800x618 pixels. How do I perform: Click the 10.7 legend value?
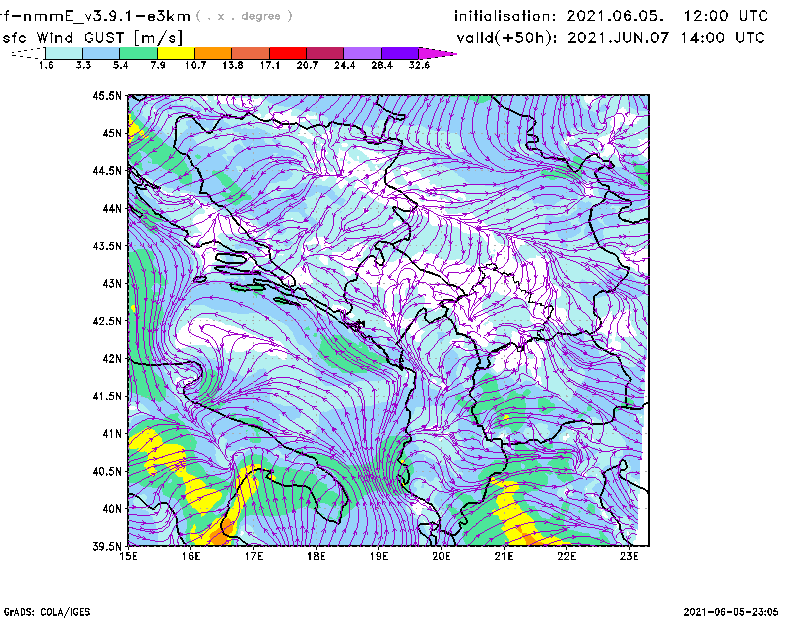click(x=195, y=65)
